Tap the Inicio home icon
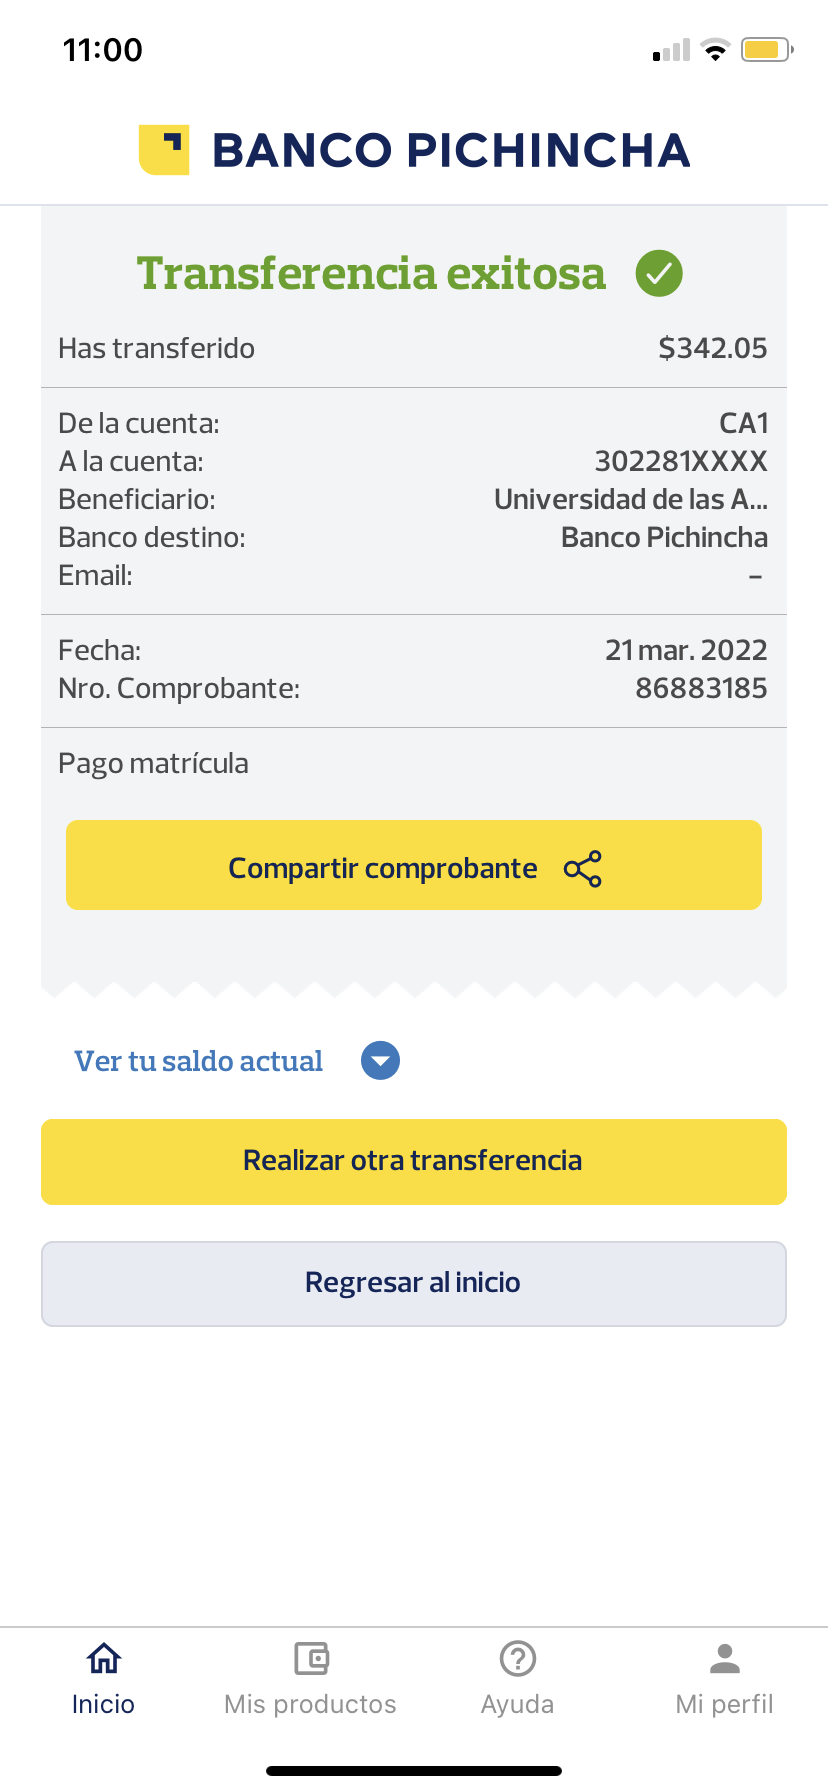 (103, 1659)
